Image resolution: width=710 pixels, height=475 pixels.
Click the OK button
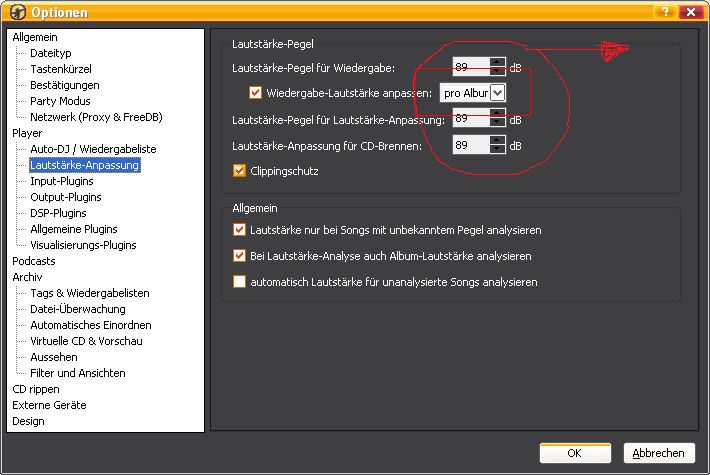point(574,453)
